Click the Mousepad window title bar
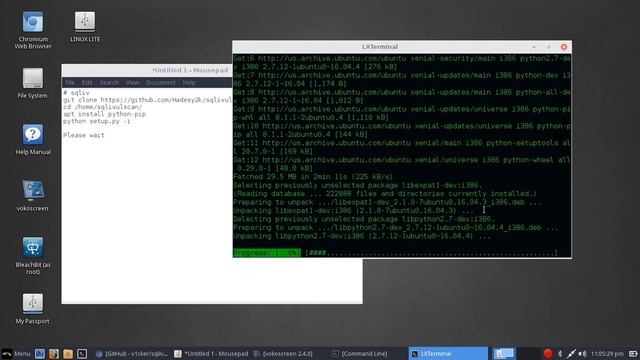Screen dimensions: 640x360 (x=147, y=70)
